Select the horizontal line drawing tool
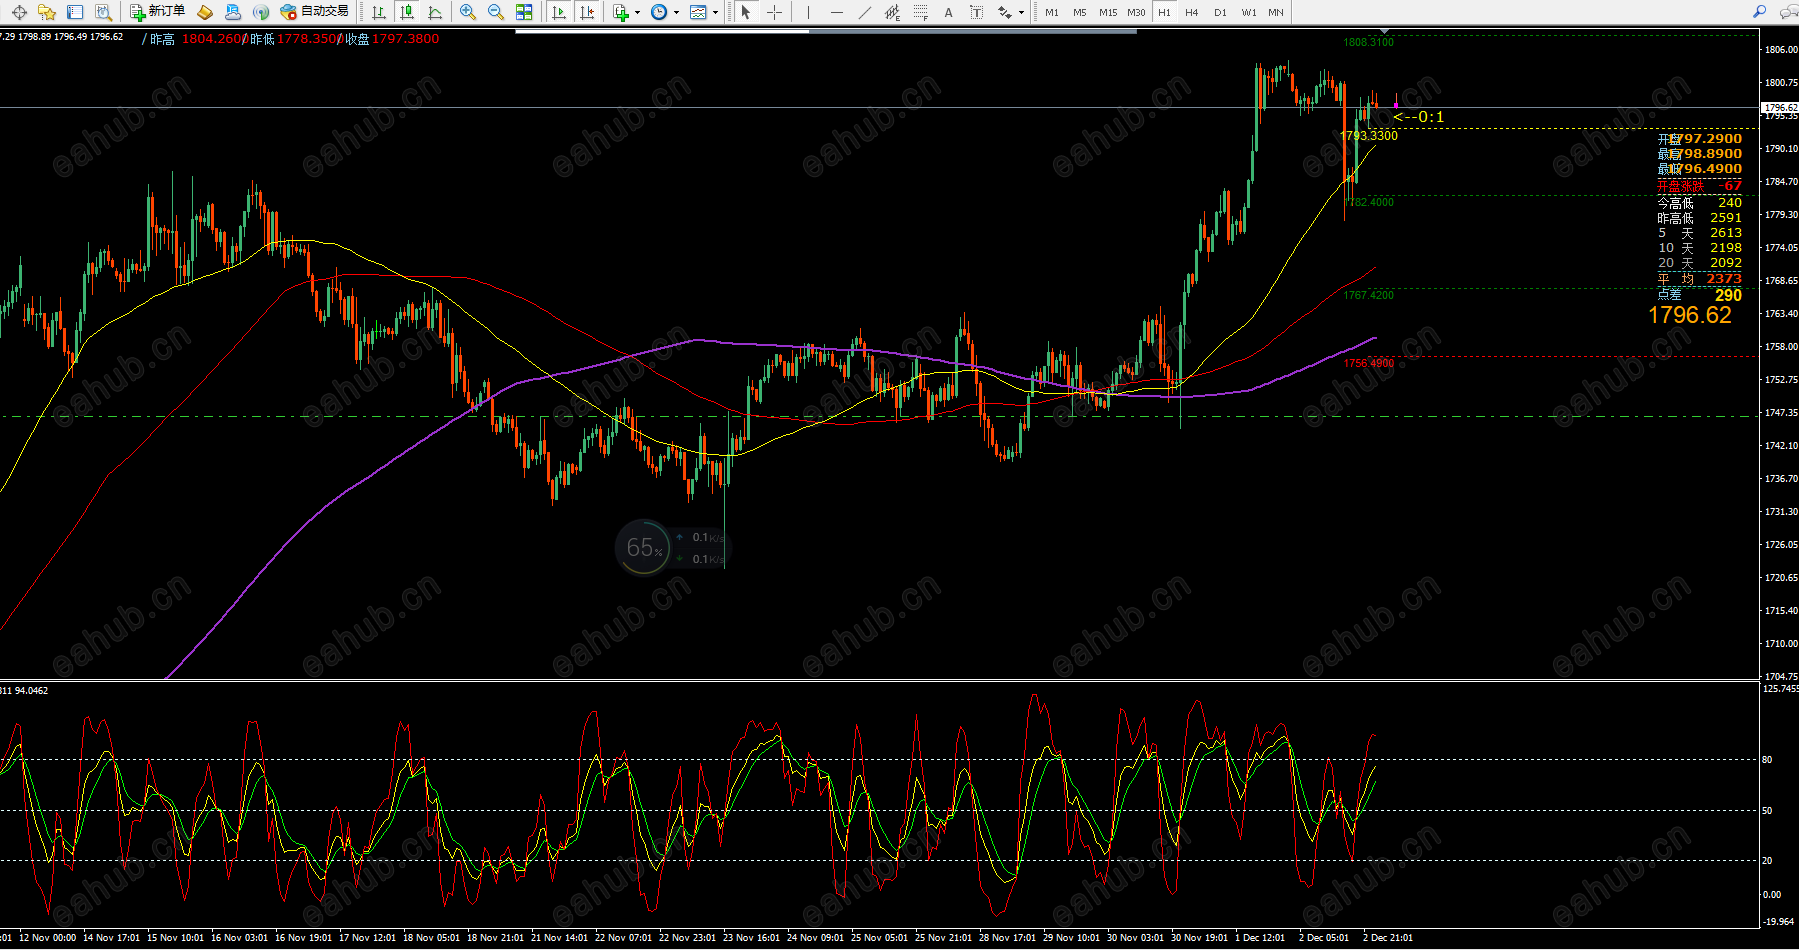The width and height of the screenshot is (1799, 951). pos(836,12)
